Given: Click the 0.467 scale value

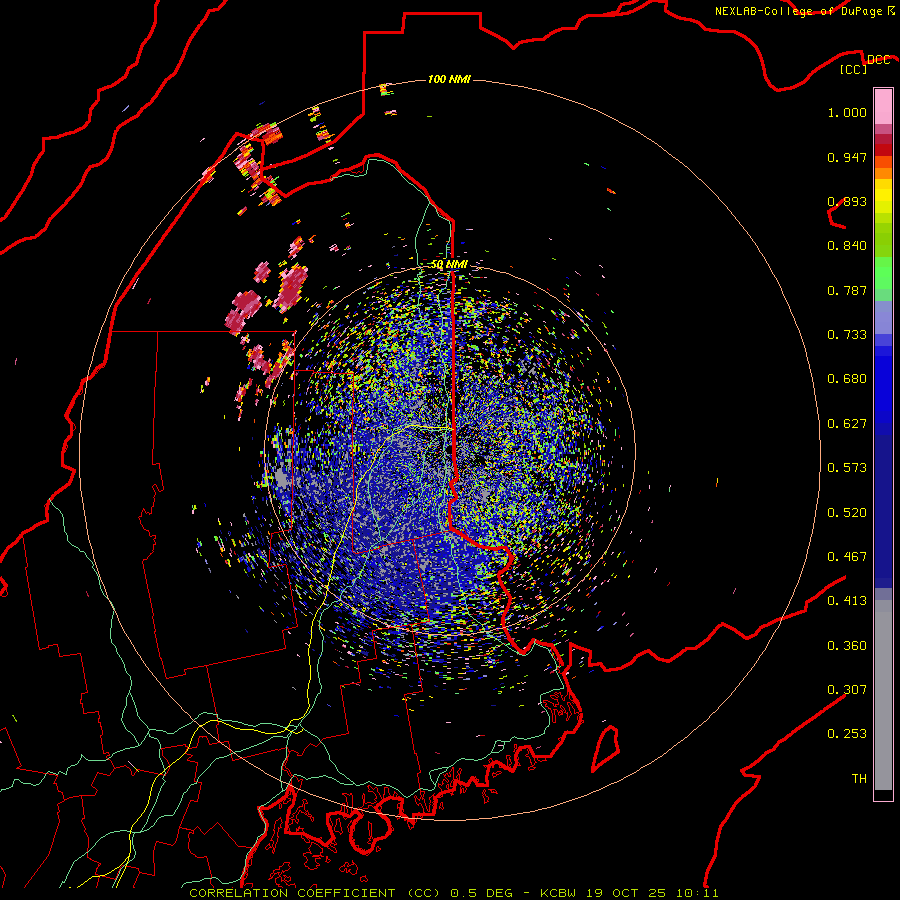Looking at the screenshot, I should tap(847, 557).
